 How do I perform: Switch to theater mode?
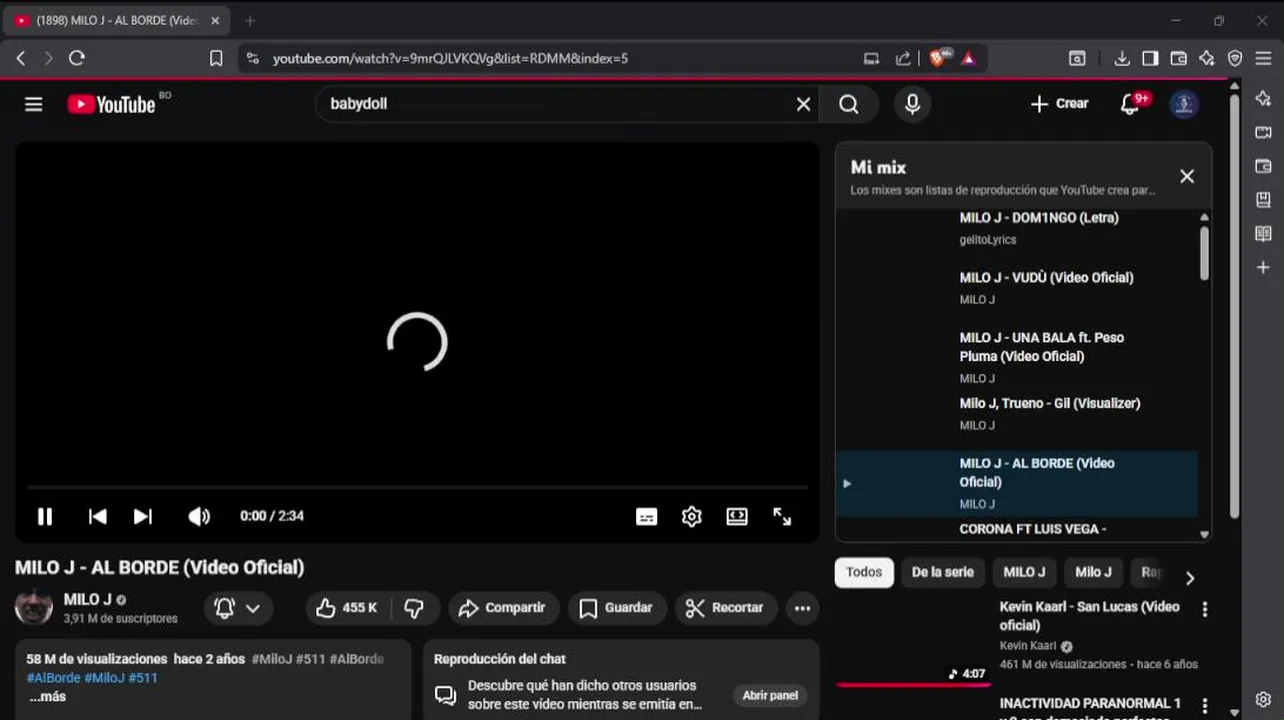coord(737,516)
